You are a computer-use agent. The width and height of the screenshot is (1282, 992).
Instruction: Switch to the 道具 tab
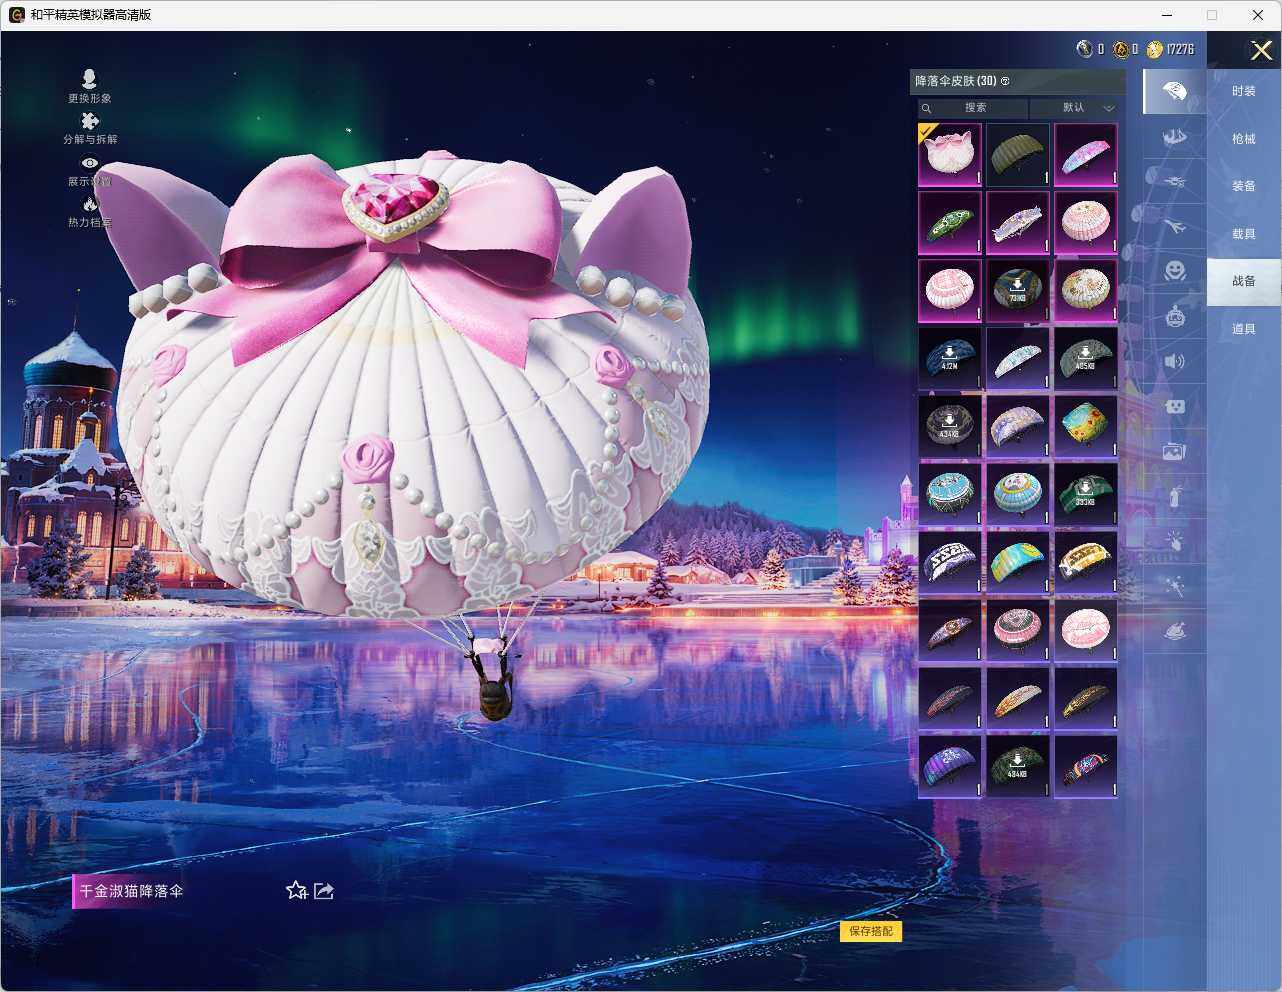pyautogui.click(x=1243, y=329)
